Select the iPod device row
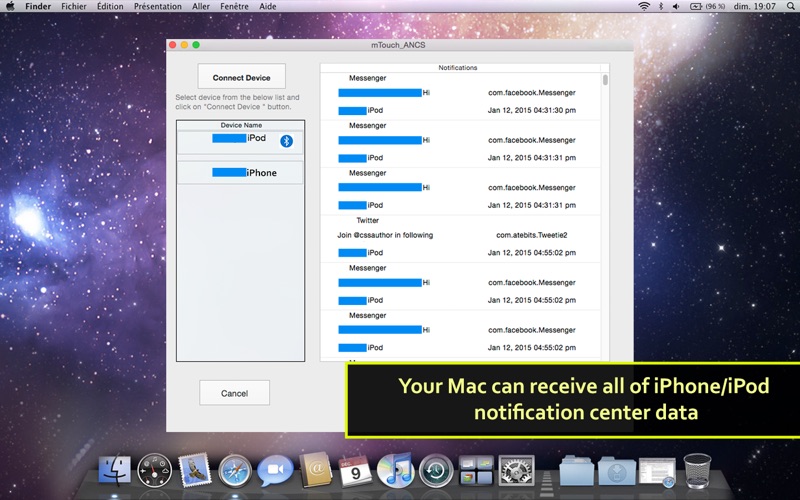 point(240,142)
